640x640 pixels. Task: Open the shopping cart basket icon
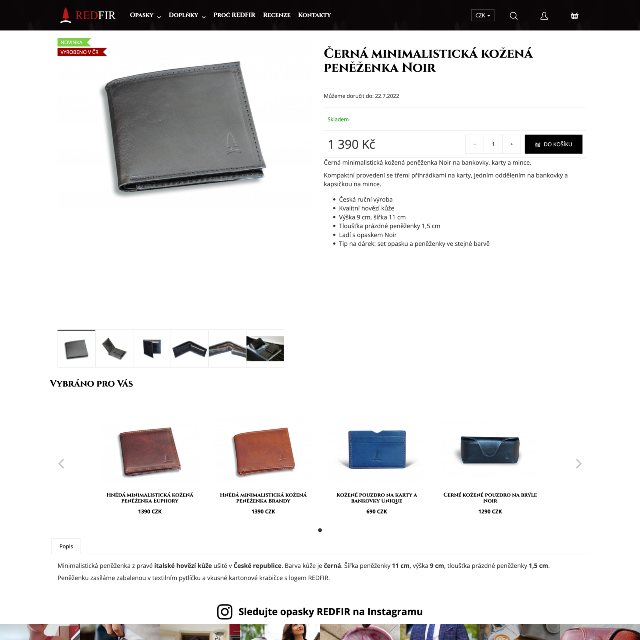[574, 16]
